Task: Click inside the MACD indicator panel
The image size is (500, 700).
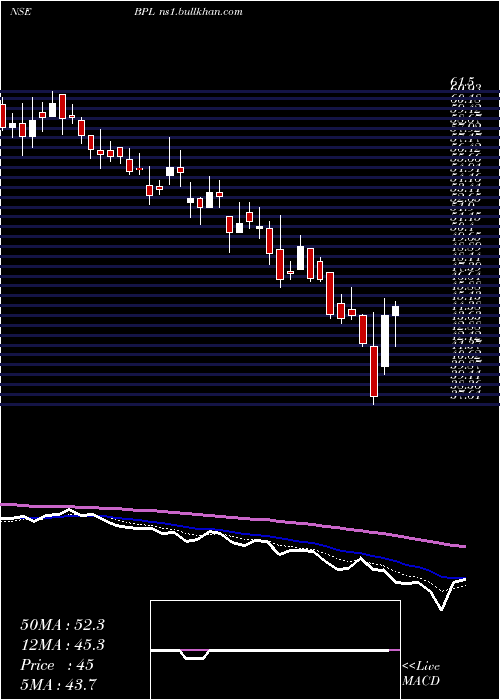Action: (x=275, y=650)
